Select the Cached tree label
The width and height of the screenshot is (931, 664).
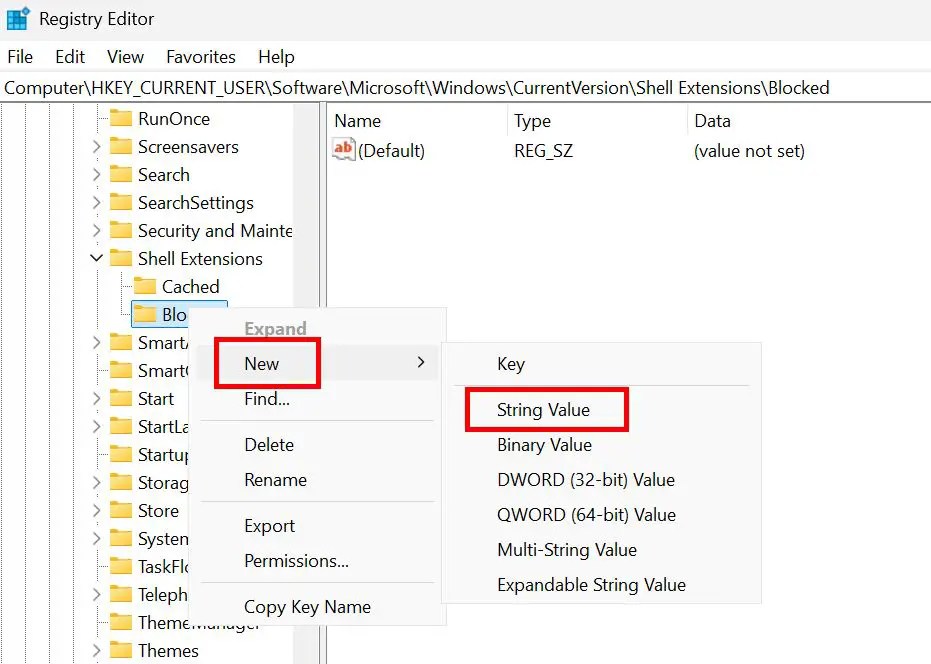191,287
